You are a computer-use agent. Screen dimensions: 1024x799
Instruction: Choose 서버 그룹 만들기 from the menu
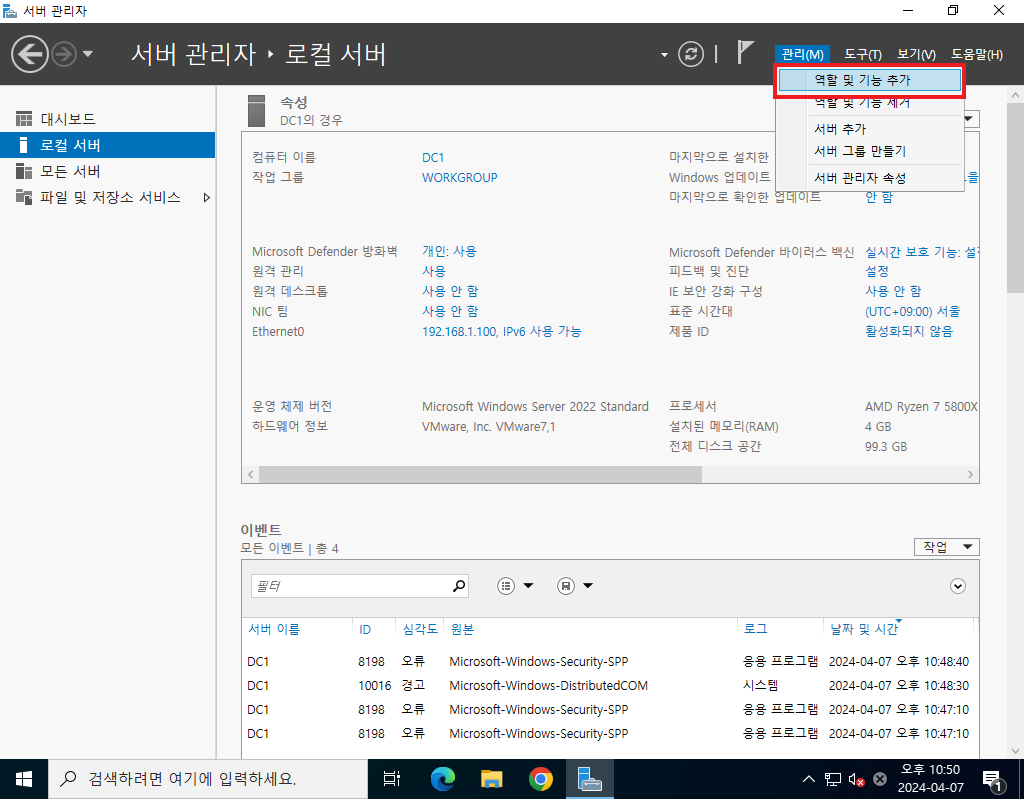coord(869,151)
